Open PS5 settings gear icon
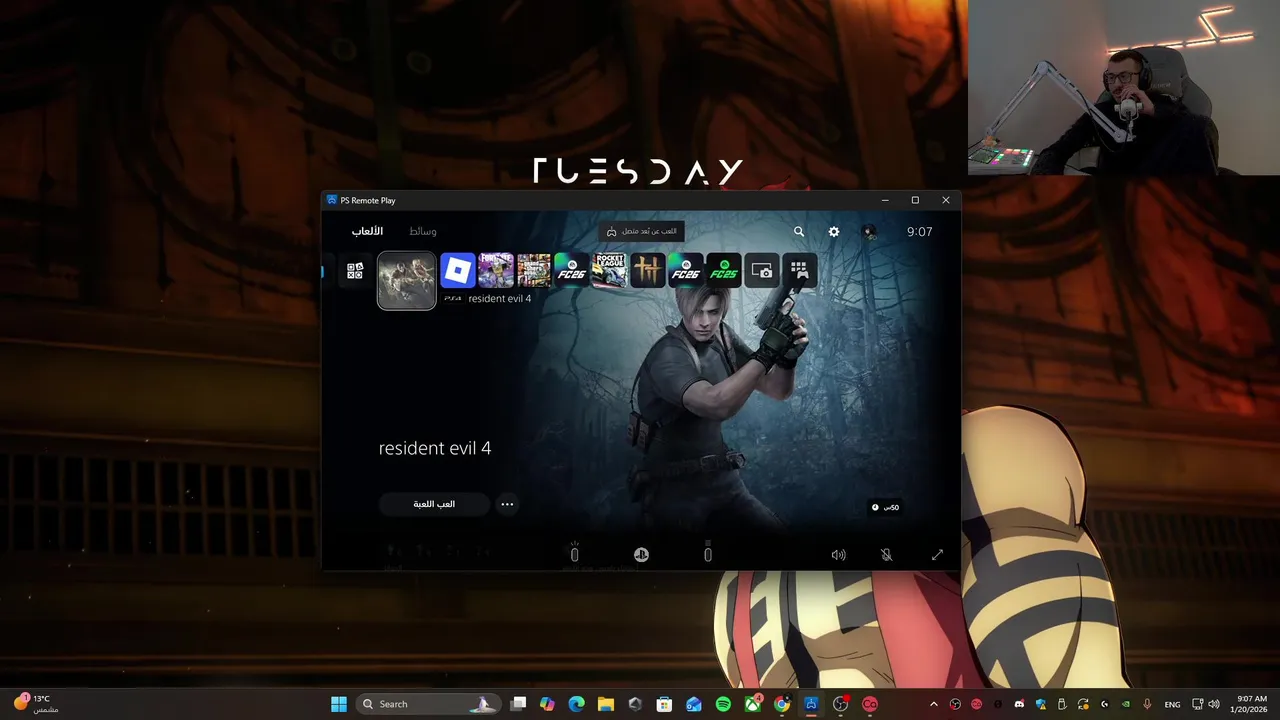 pyautogui.click(x=834, y=232)
